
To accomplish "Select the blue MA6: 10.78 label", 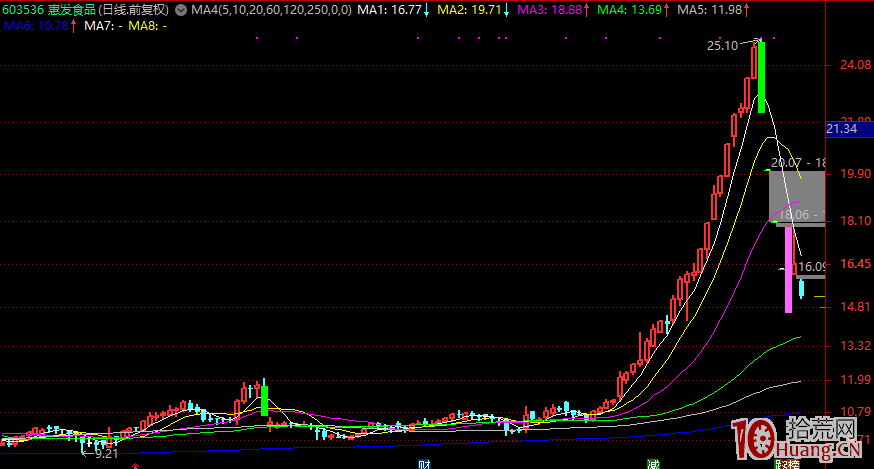I will point(36,26).
